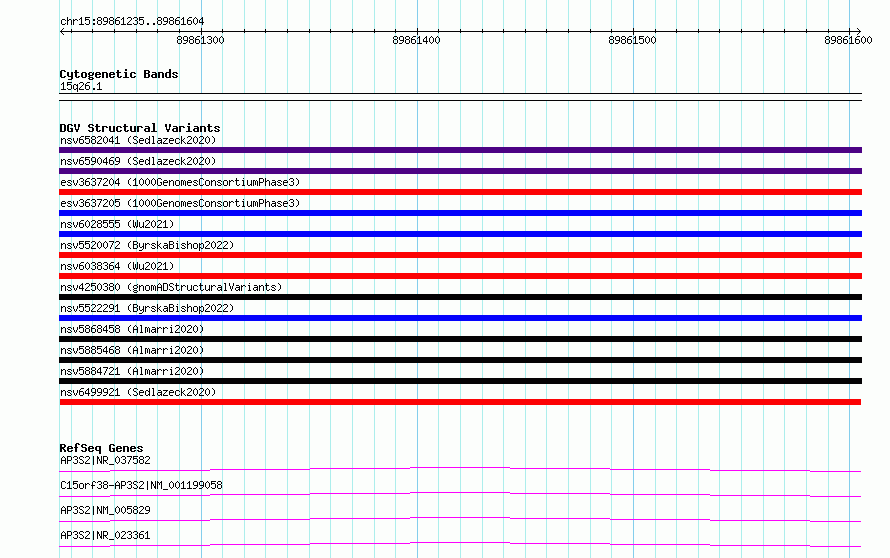The width and height of the screenshot is (890, 558).
Task: Click the 89861600 ruler tick label
Action: pos(848,40)
